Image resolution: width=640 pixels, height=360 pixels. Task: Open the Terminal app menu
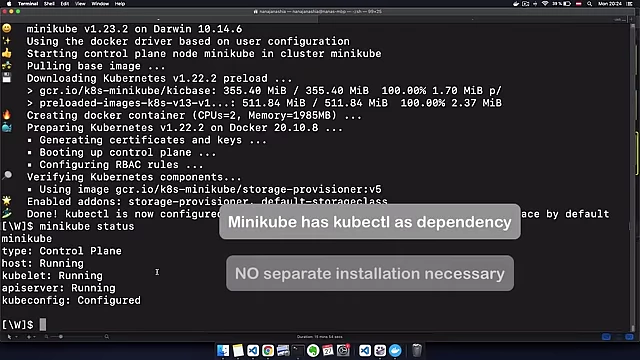point(28,4)
